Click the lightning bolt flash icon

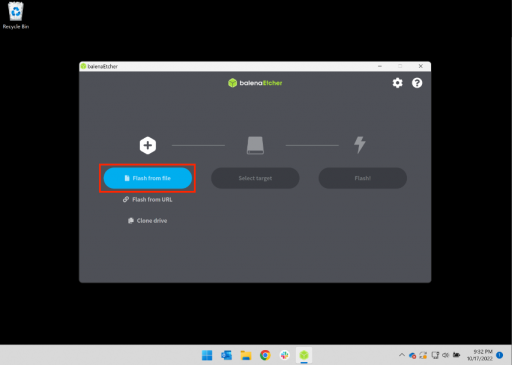pyautogui.click(x=360, y=145)
